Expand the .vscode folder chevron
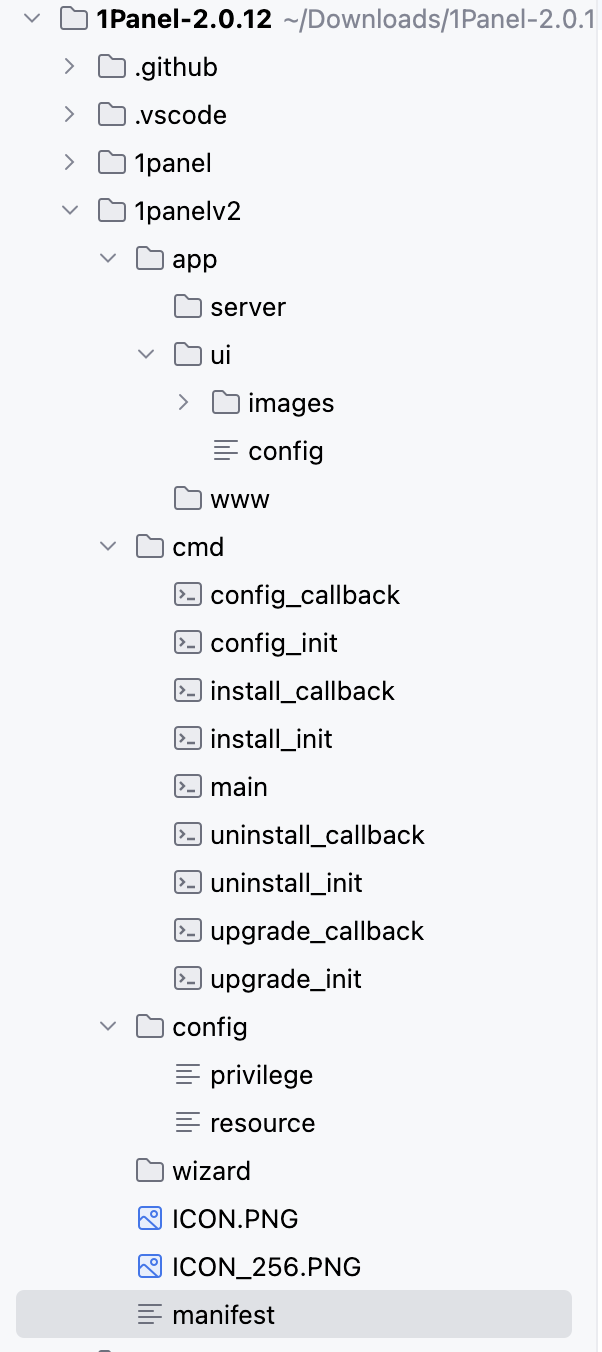This screenshot has height=1352, width=602. point(69,115)
